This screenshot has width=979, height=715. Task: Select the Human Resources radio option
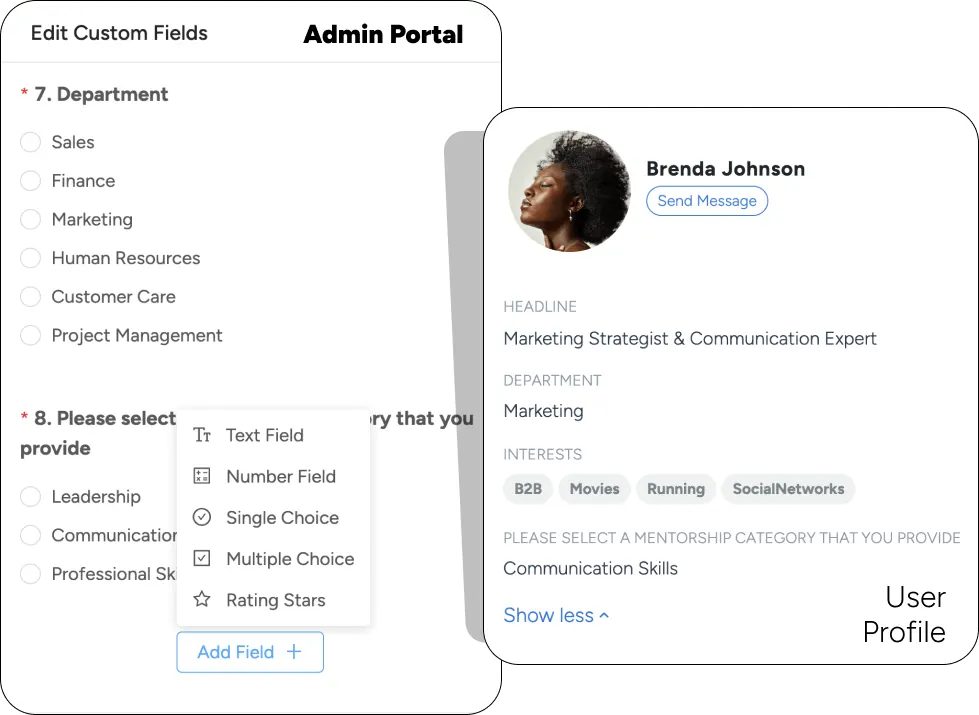click(x=30, y=258)
